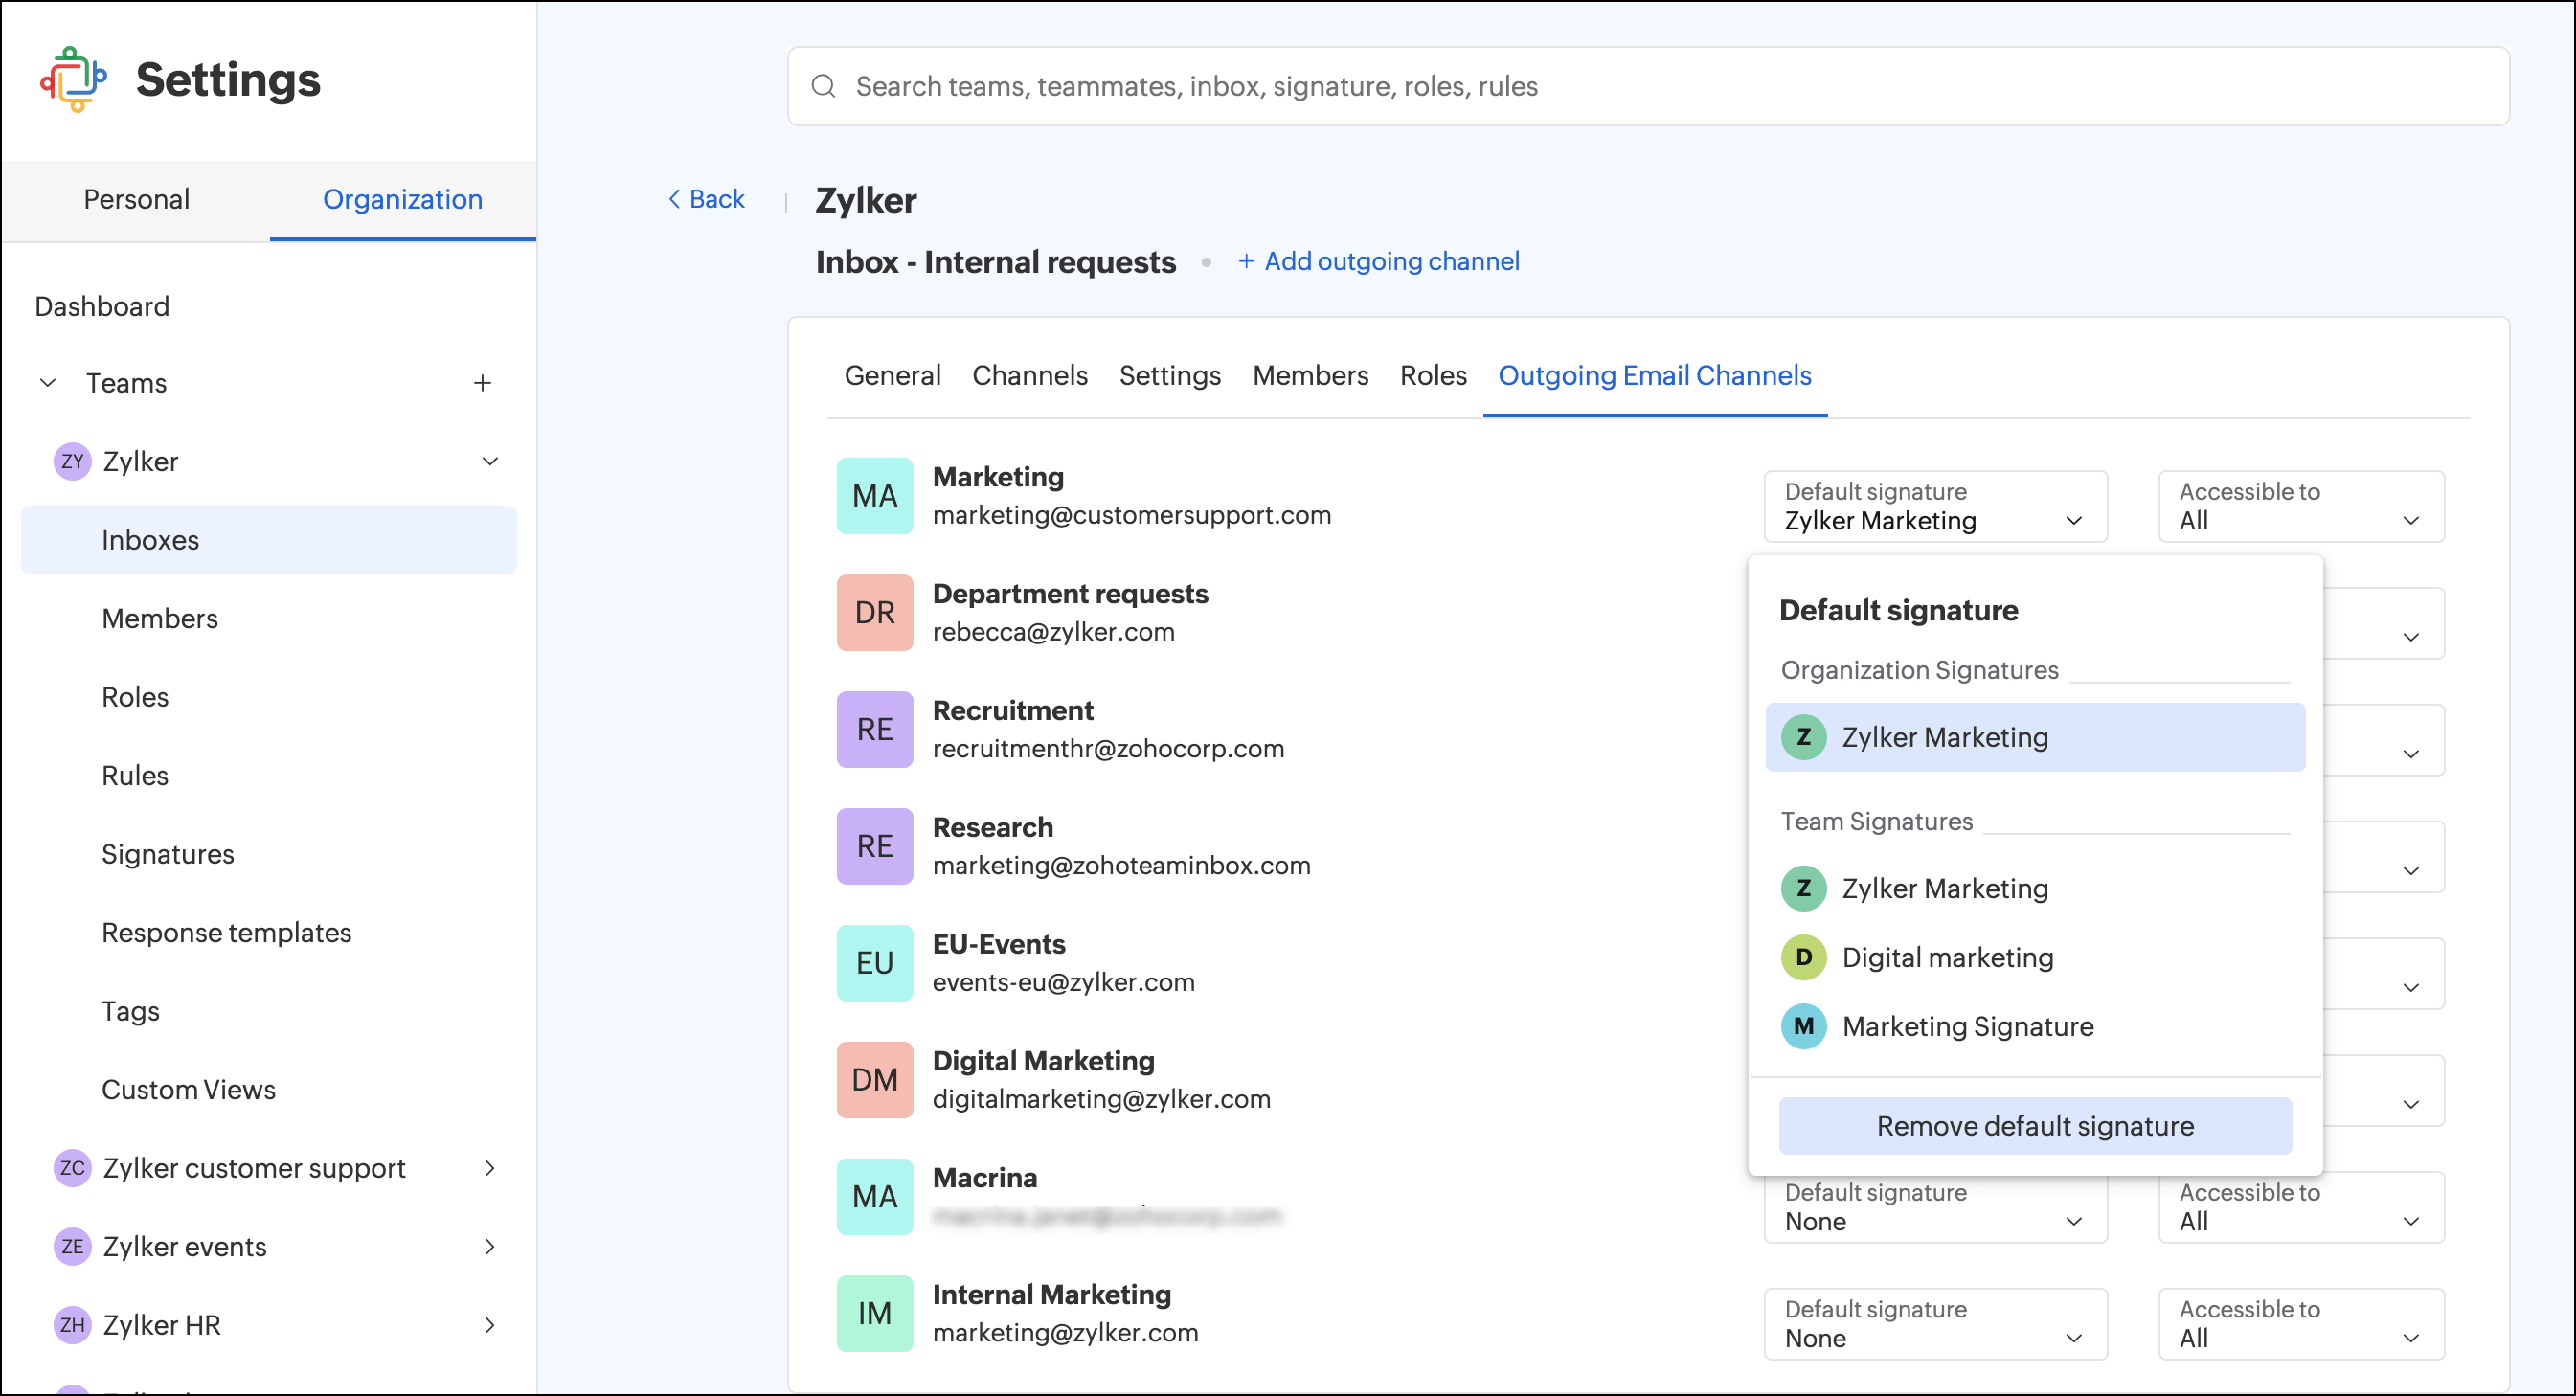Click the EU avatar of EU-Events channel

click(x=875, y=963)
